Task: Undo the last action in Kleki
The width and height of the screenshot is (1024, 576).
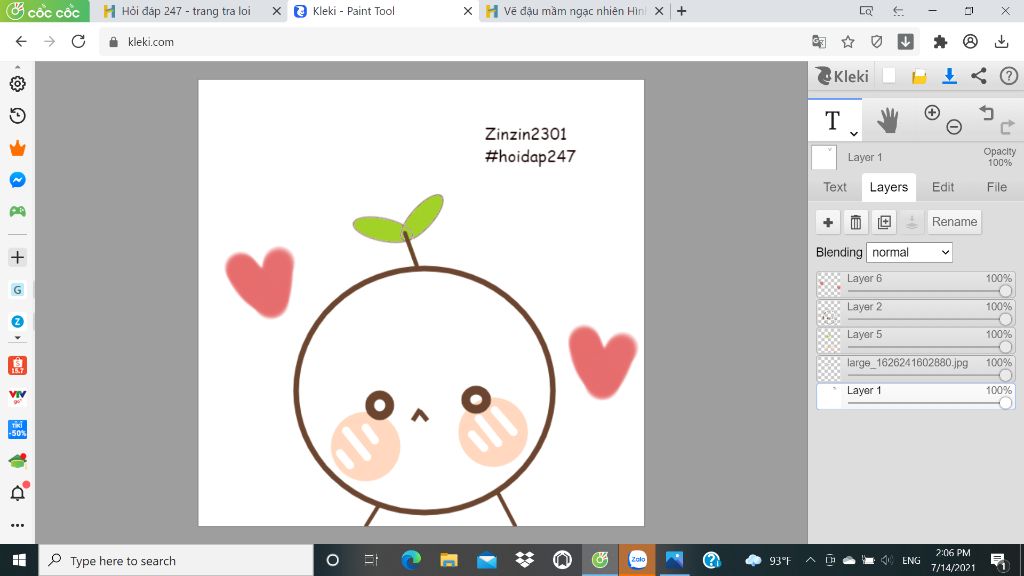Action: [x=986, y=113]
